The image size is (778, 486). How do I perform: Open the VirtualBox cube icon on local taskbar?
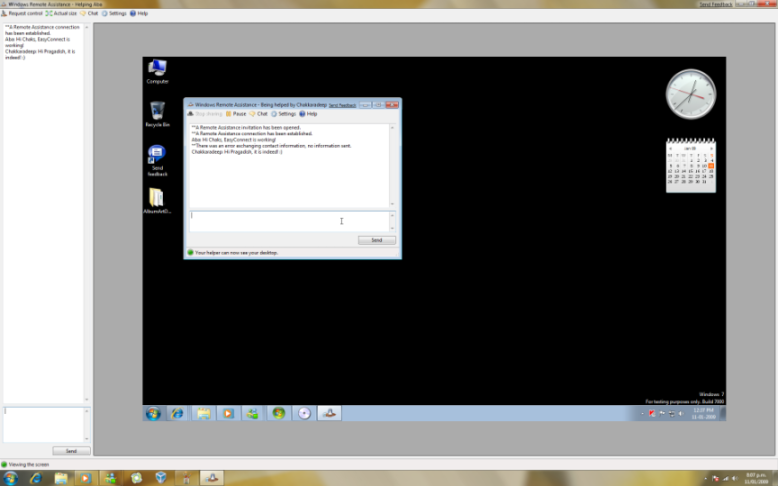coord(161,478)
